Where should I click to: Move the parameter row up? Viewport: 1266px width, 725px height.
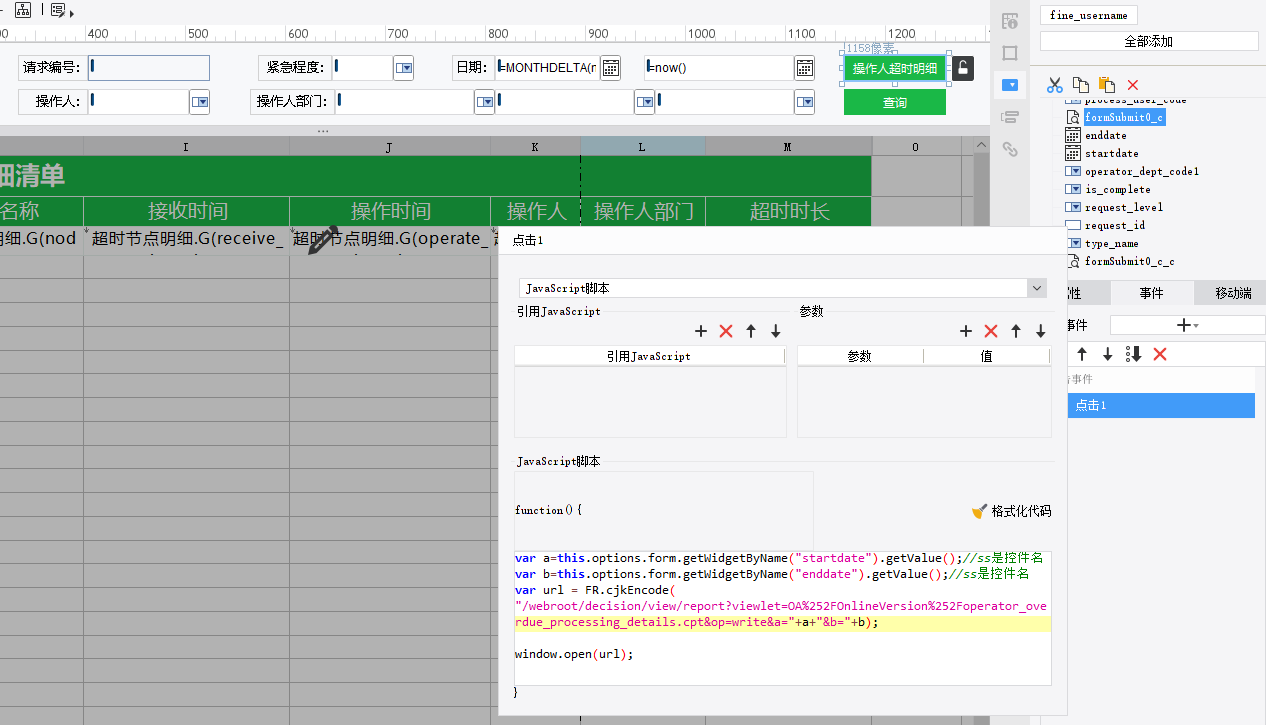click(1016, 331)
